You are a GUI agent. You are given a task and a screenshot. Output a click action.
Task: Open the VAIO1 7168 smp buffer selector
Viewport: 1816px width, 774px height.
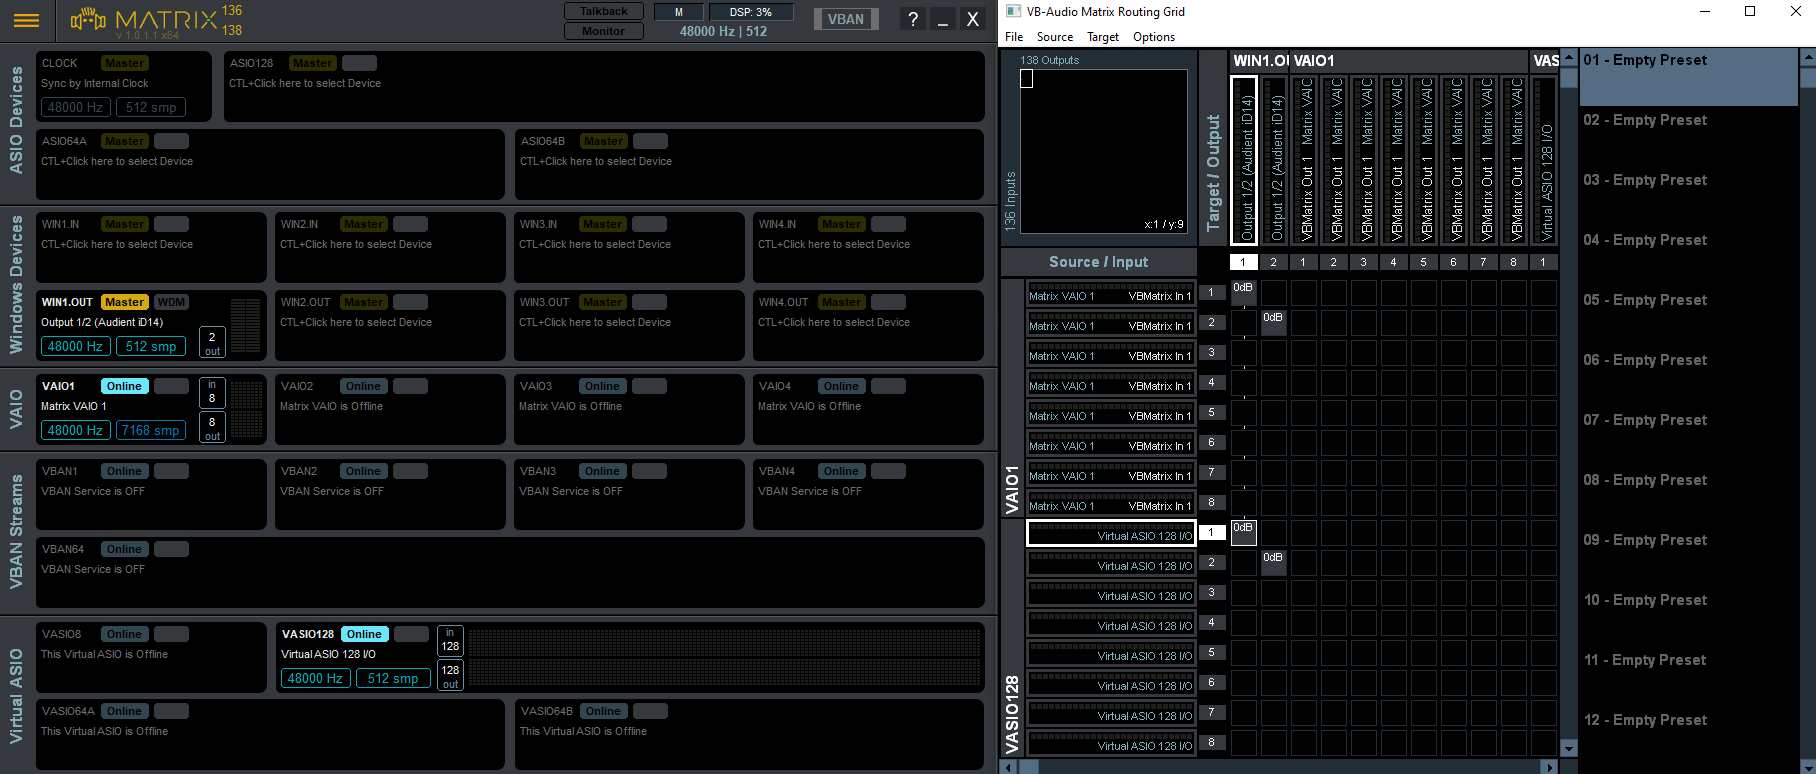click(x=151, y=430)
